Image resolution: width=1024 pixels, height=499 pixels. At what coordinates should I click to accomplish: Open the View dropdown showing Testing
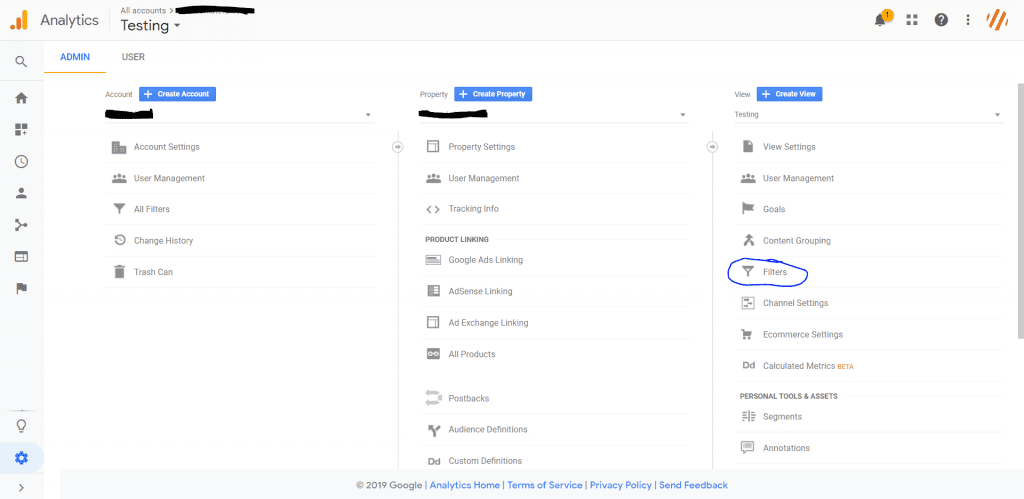867,115
